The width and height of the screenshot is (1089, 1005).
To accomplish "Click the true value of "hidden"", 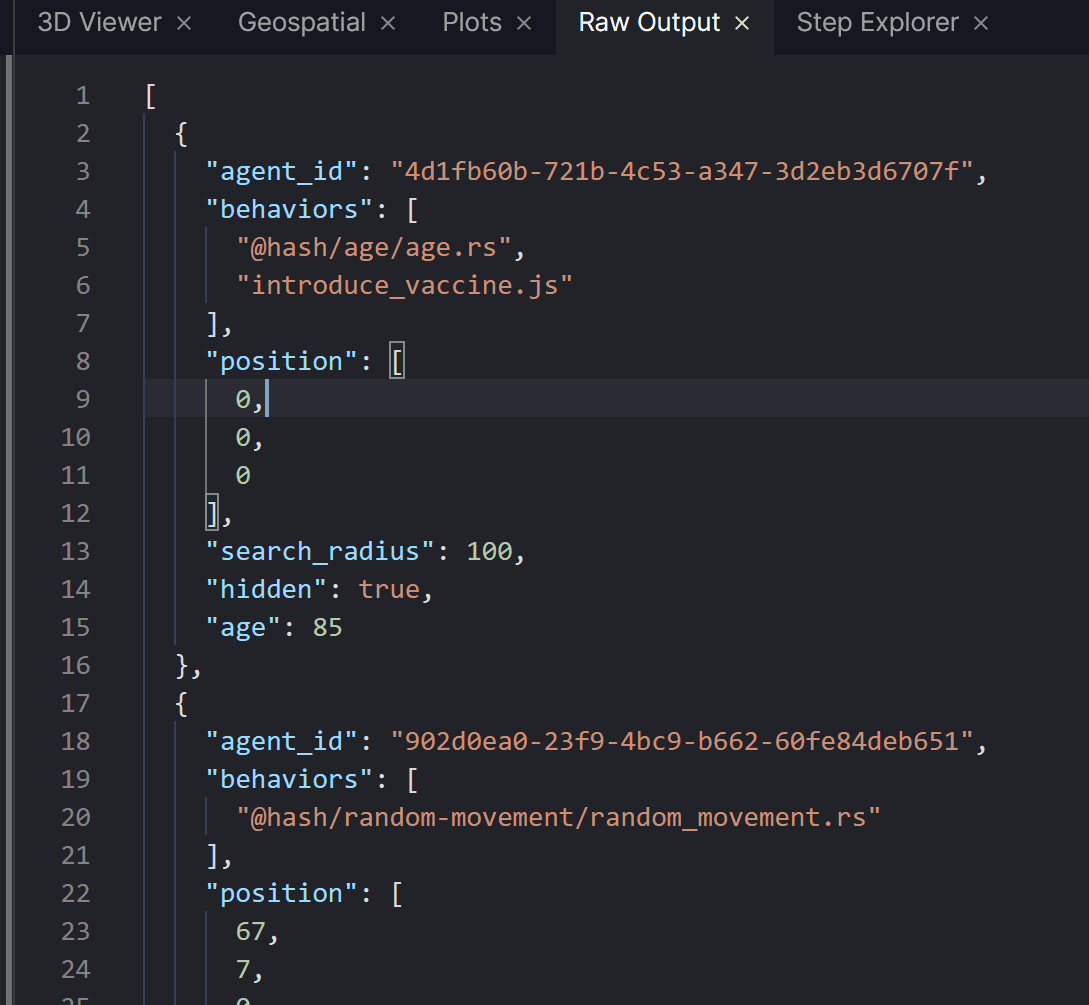I will [389, 589].
